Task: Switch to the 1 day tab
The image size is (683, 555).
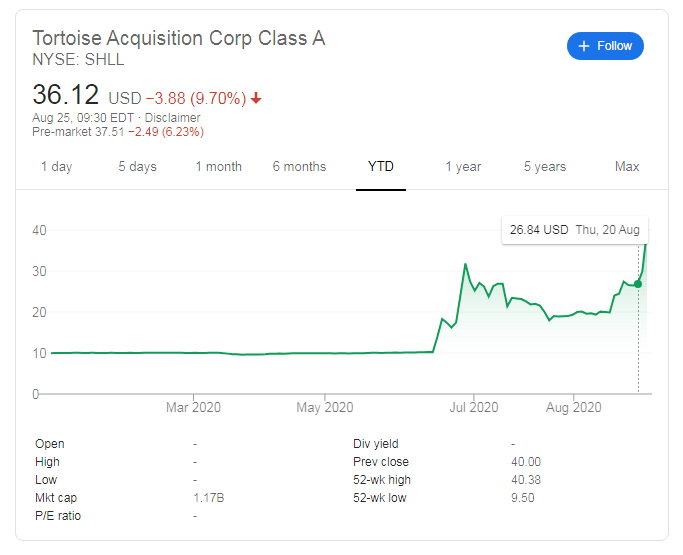Action: pyautogui.click(x=56, y=167)
